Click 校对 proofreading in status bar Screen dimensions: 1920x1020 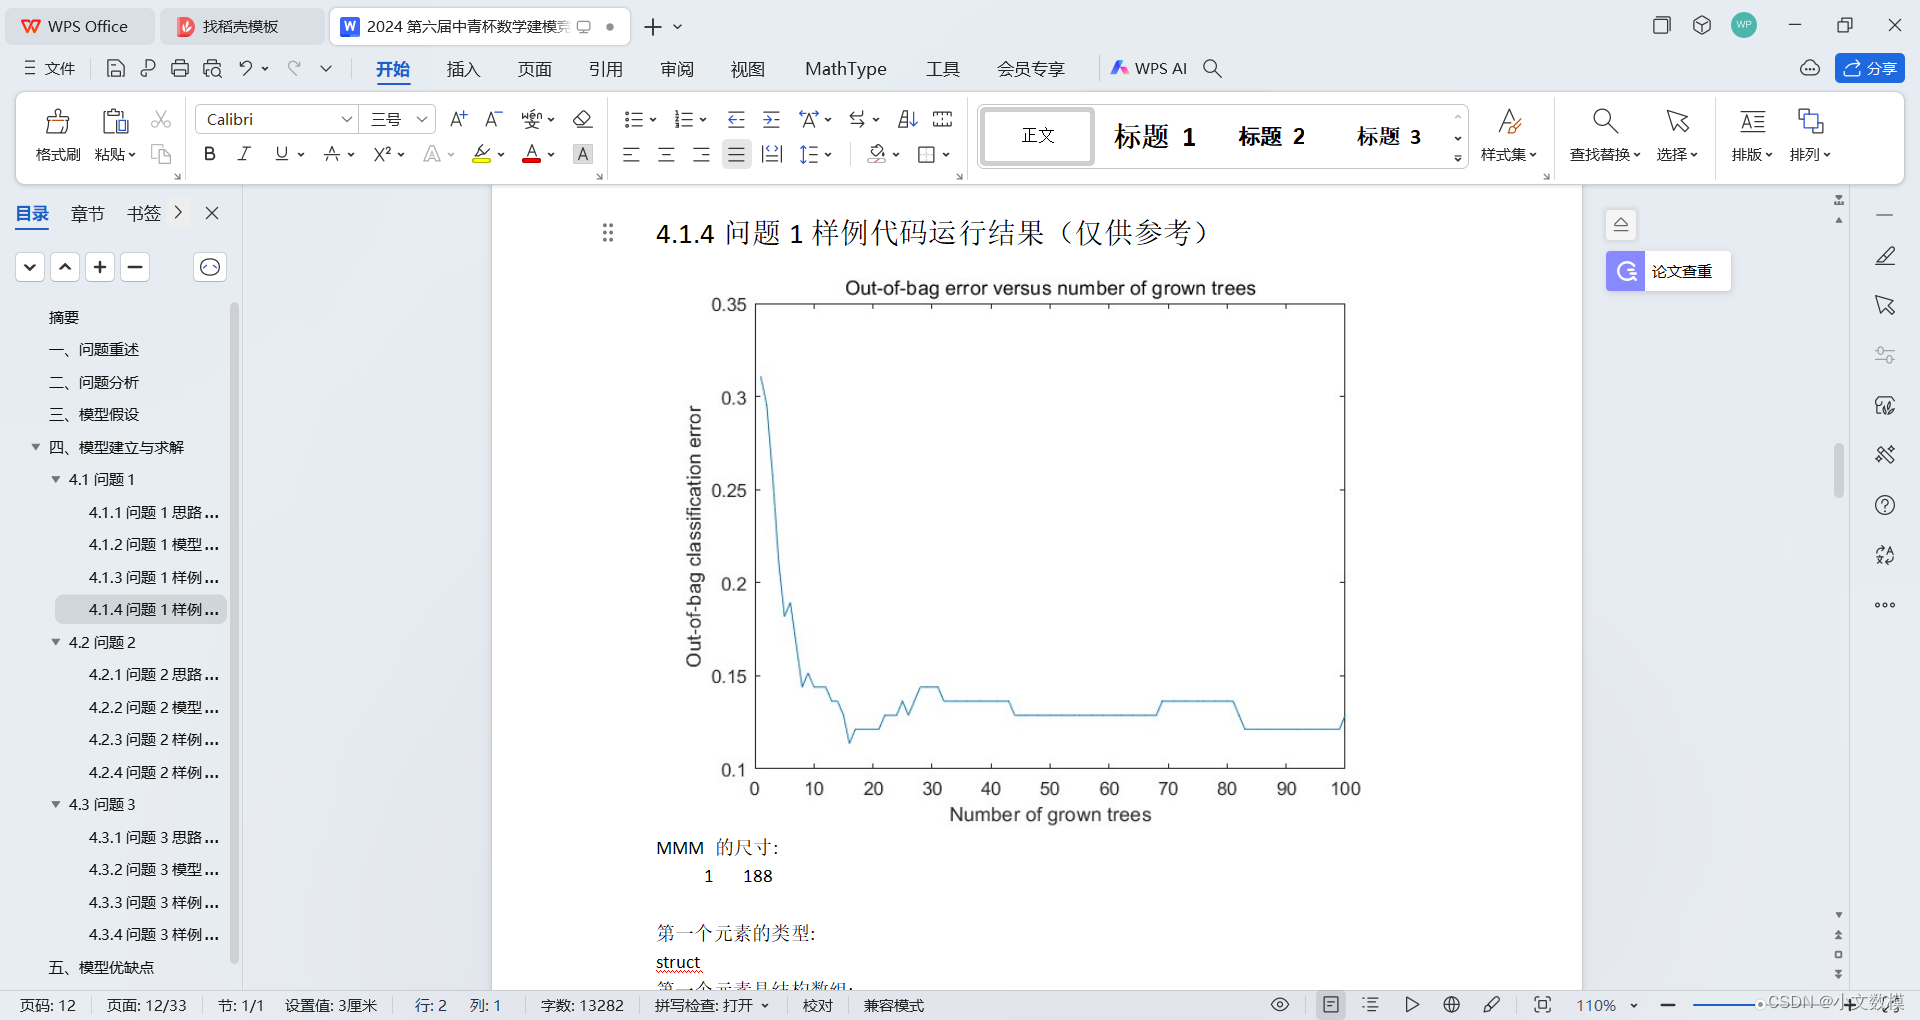(x=818, y=1005)
